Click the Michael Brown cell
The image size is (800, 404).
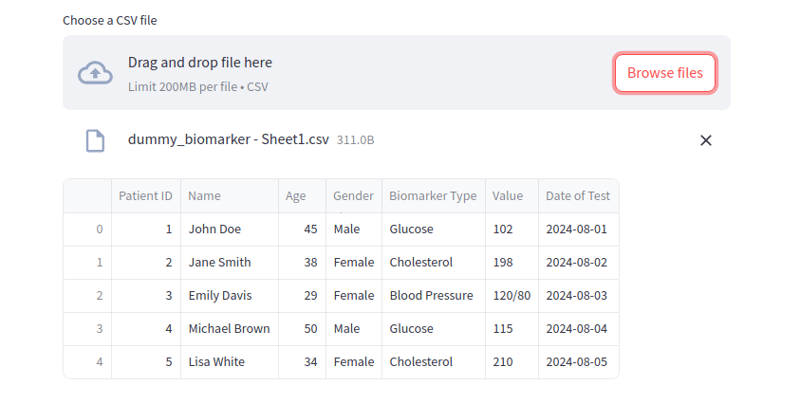tap(229, 329)
